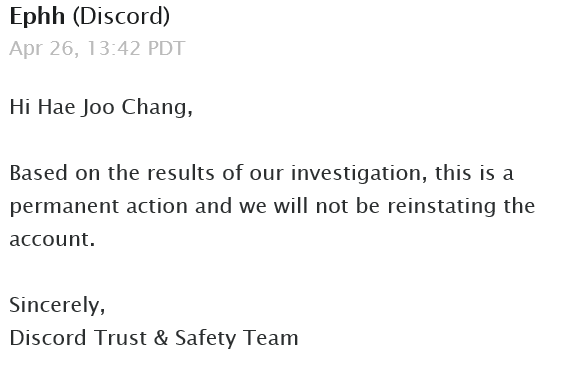Click the word Based in message
Screen dimensions: 575x370
coord(39,173)
